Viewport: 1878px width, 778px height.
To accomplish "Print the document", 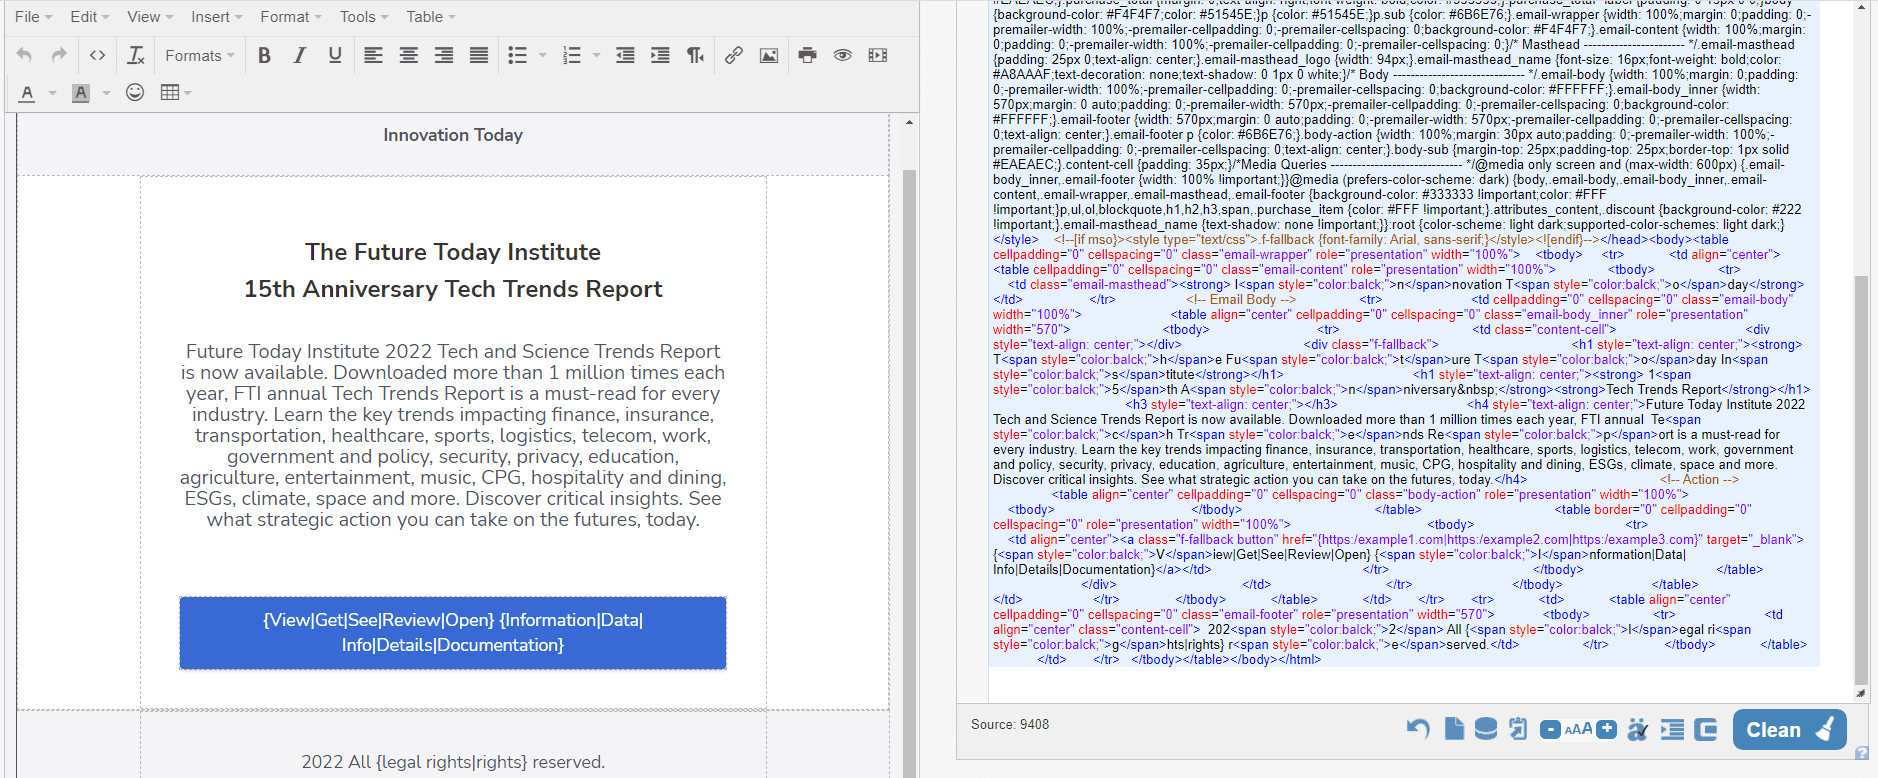I will point(807,55).
